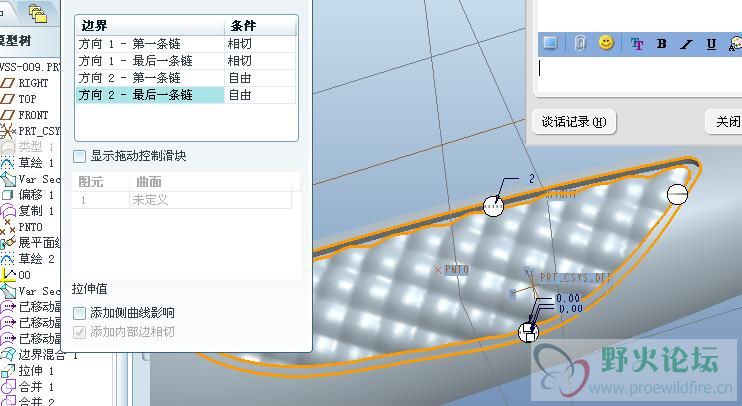The height and width of the screenshot is (406, 742).
Task: Open the font TT settings icon
Action: (x=637, y=44)
